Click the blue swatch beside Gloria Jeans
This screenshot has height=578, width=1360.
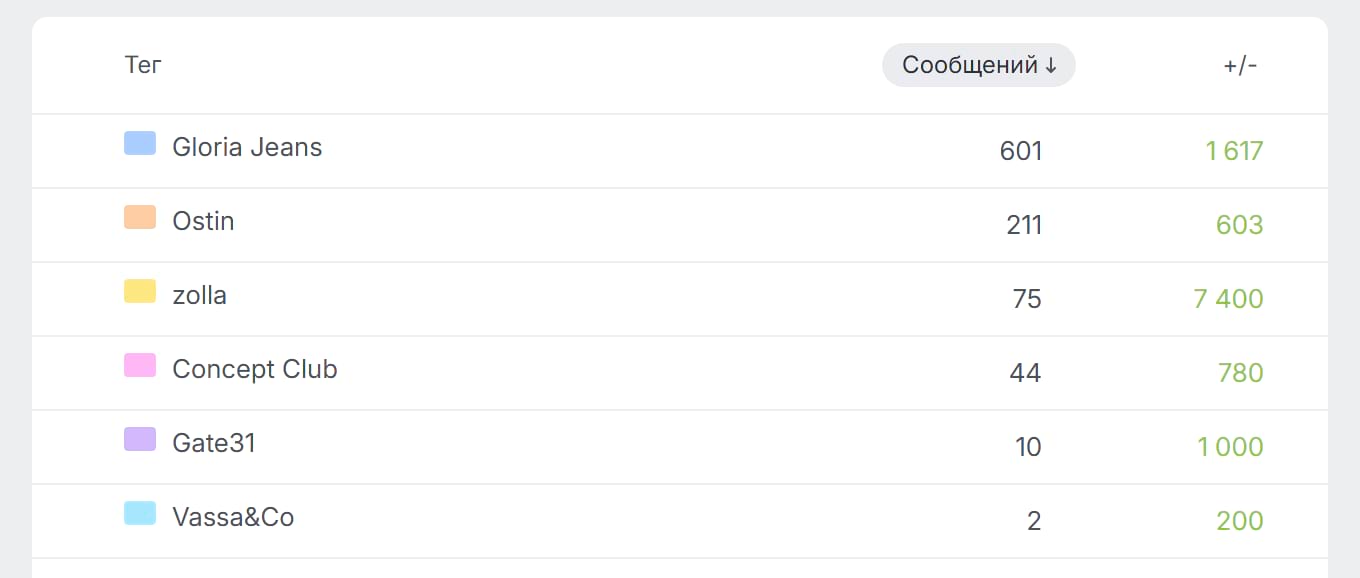coord(140,143)
